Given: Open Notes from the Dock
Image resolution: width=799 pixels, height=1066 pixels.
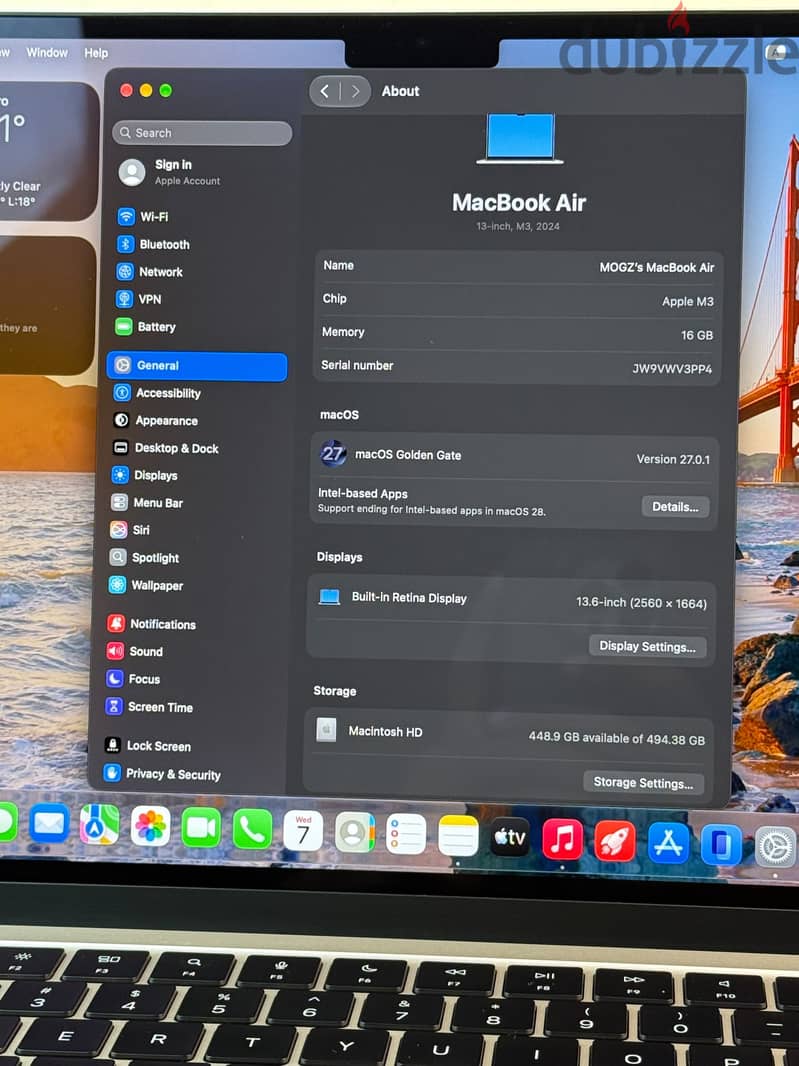Looking at the screenshot, I should (x=458, y=836).
